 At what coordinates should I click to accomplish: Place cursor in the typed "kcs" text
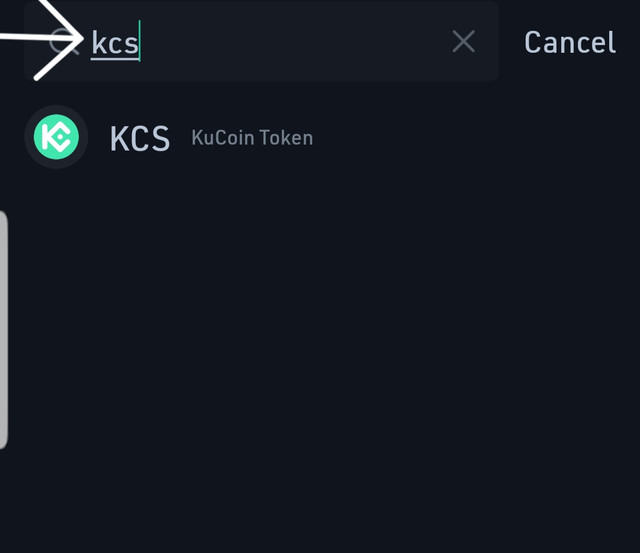pos(115,42)
